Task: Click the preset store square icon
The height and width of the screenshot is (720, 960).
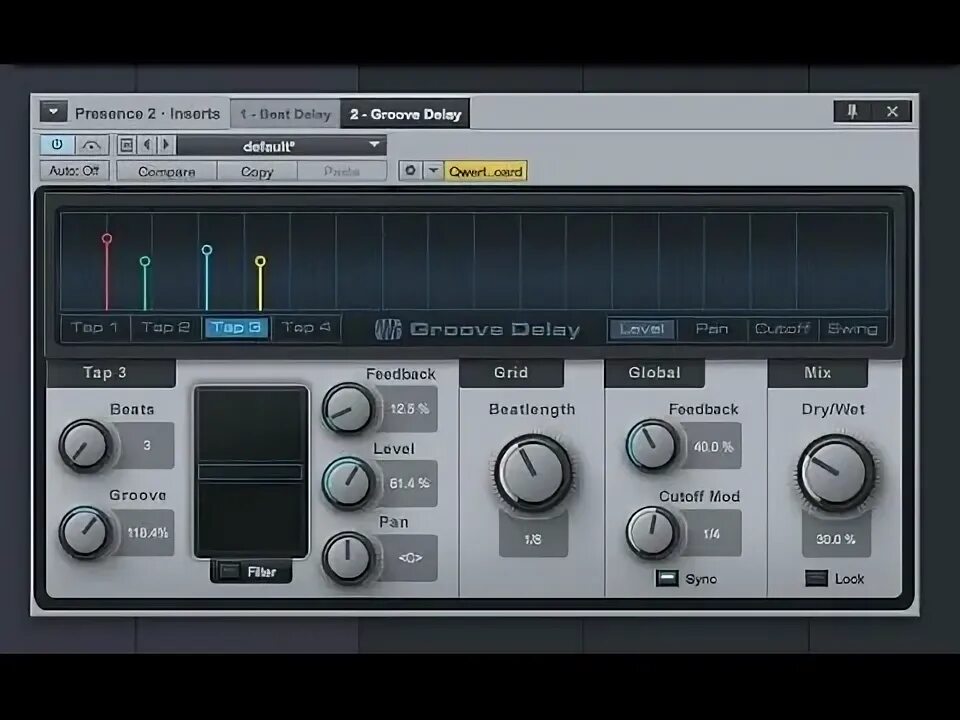Action: [127, 145]
